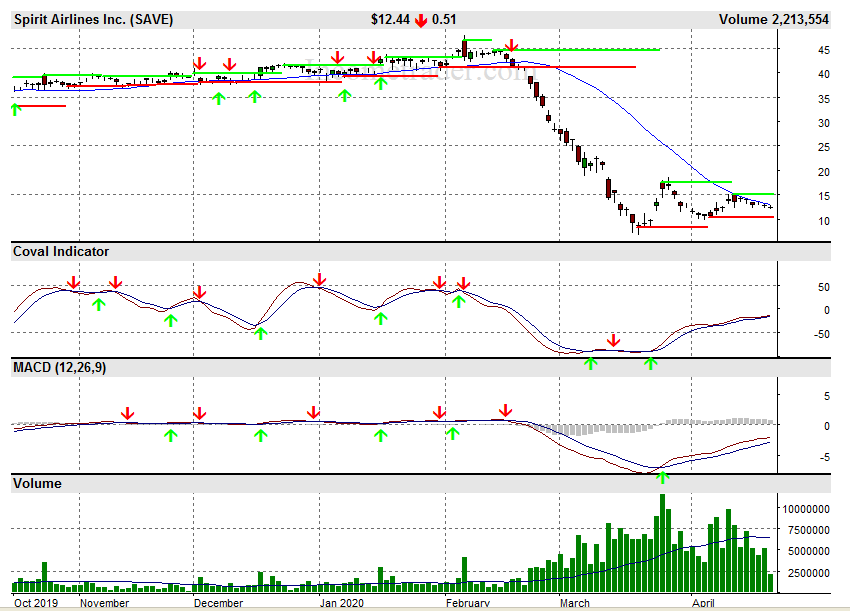Select the 15 price axis label
The width and height of the screenshot is (850, 611).
824,196
